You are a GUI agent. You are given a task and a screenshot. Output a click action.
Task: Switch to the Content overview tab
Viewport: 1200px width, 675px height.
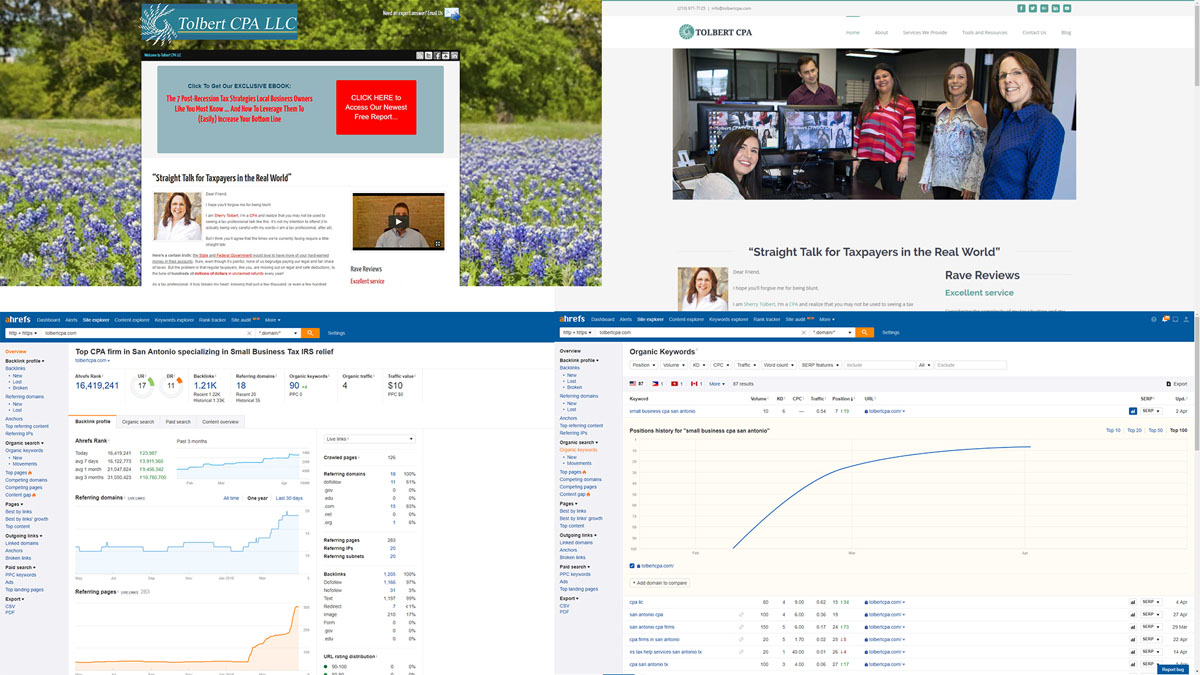(x=221, y=422)
